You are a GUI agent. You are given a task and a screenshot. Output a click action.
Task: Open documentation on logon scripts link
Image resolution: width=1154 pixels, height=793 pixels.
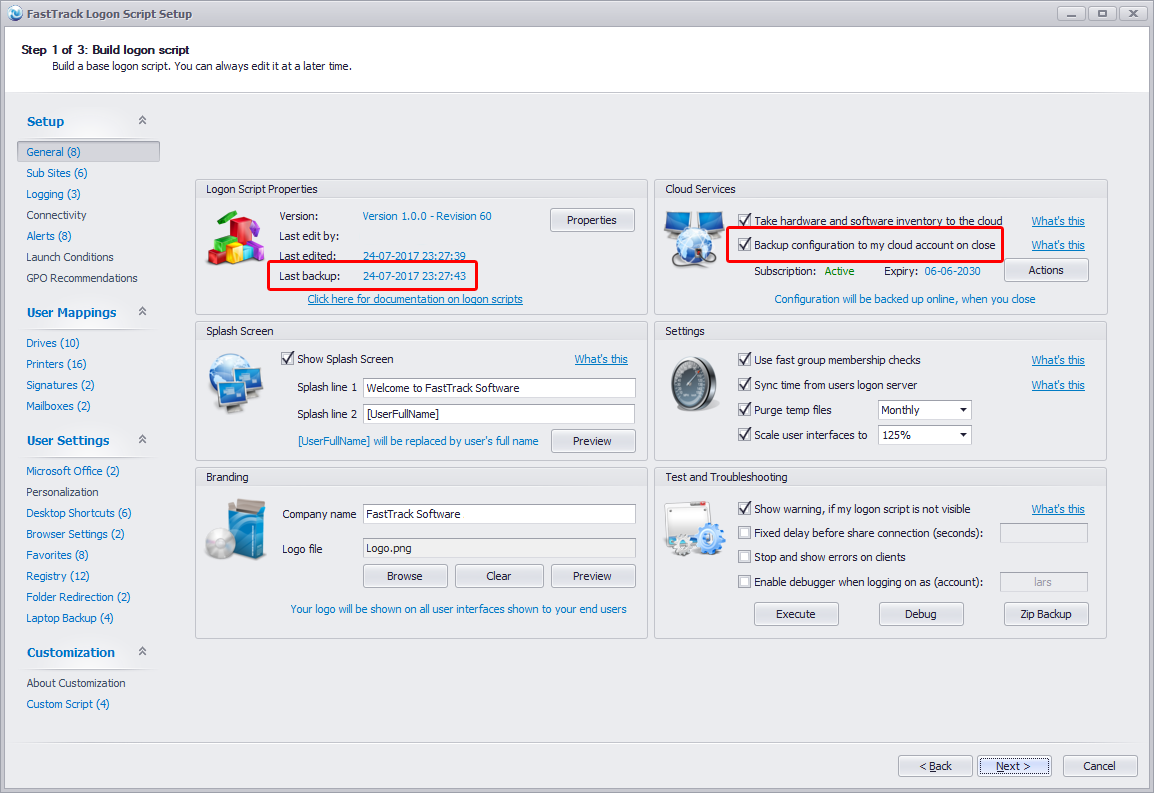[x=415, y=299]
